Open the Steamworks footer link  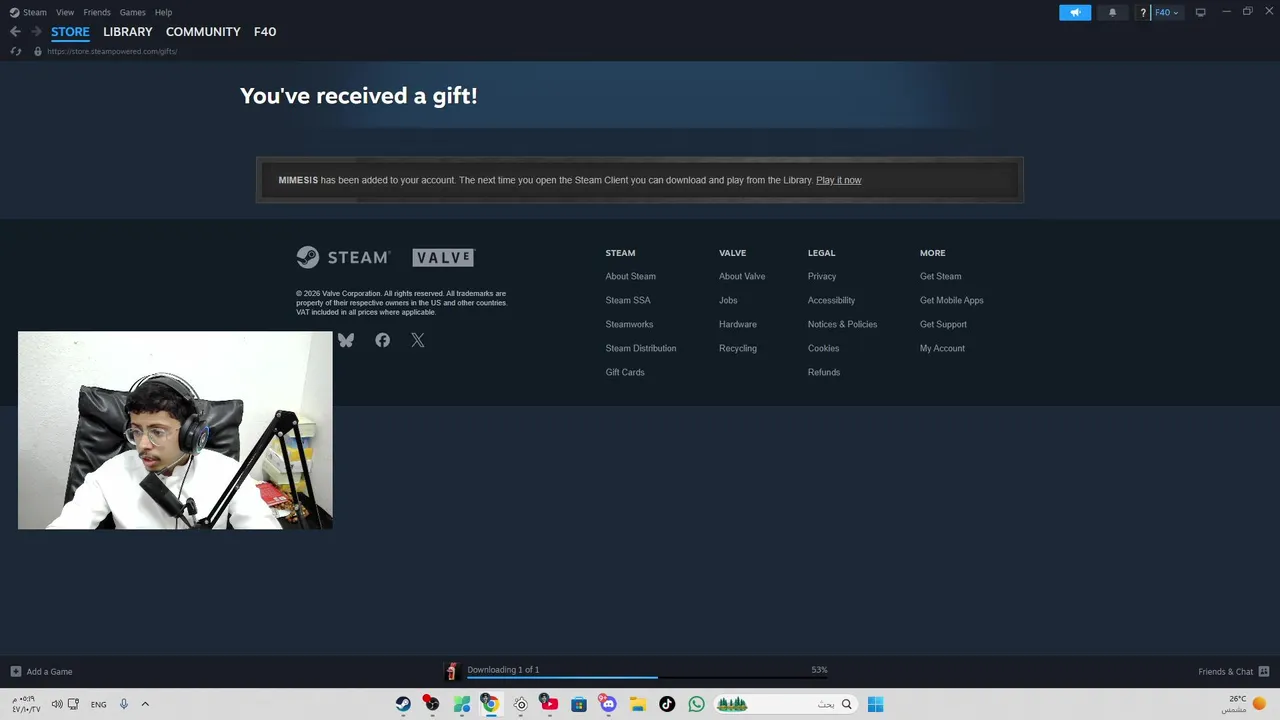(629, 324)
